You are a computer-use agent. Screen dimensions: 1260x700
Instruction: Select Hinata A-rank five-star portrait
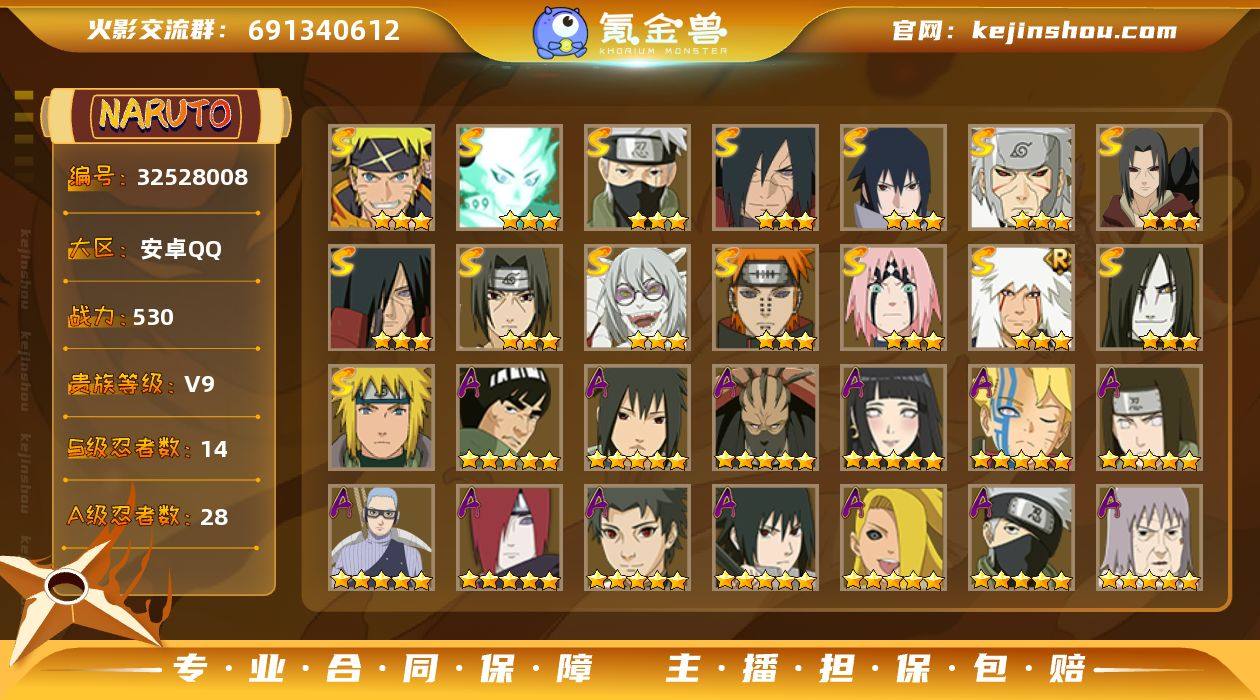tap(893, 418)
